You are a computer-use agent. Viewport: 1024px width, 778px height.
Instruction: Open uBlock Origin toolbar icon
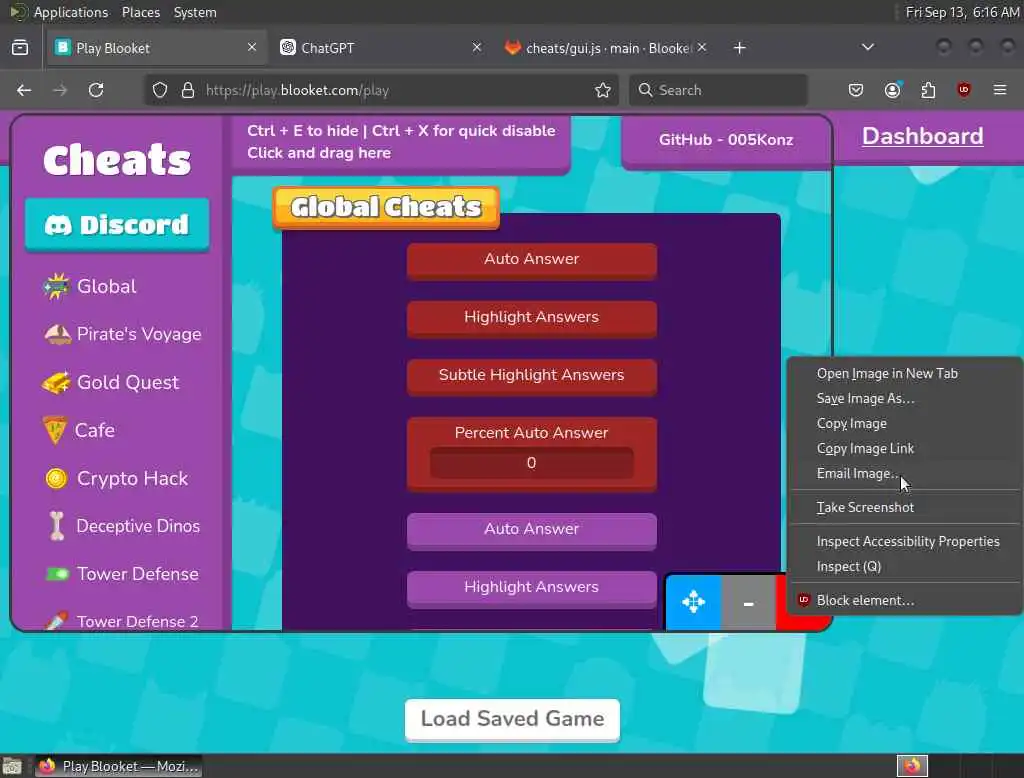tap(964, 90)
